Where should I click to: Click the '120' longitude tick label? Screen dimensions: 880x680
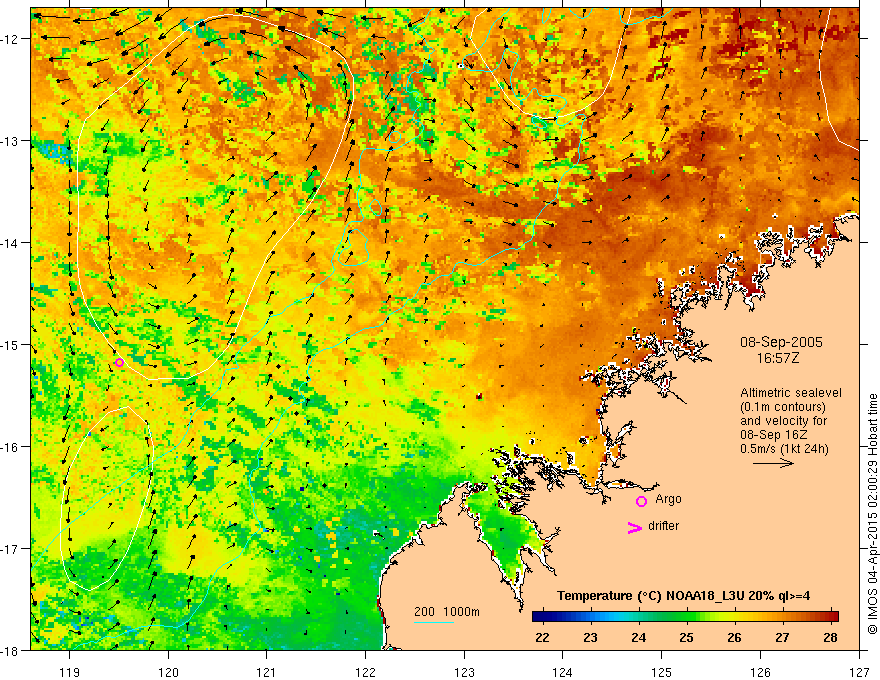168,672
